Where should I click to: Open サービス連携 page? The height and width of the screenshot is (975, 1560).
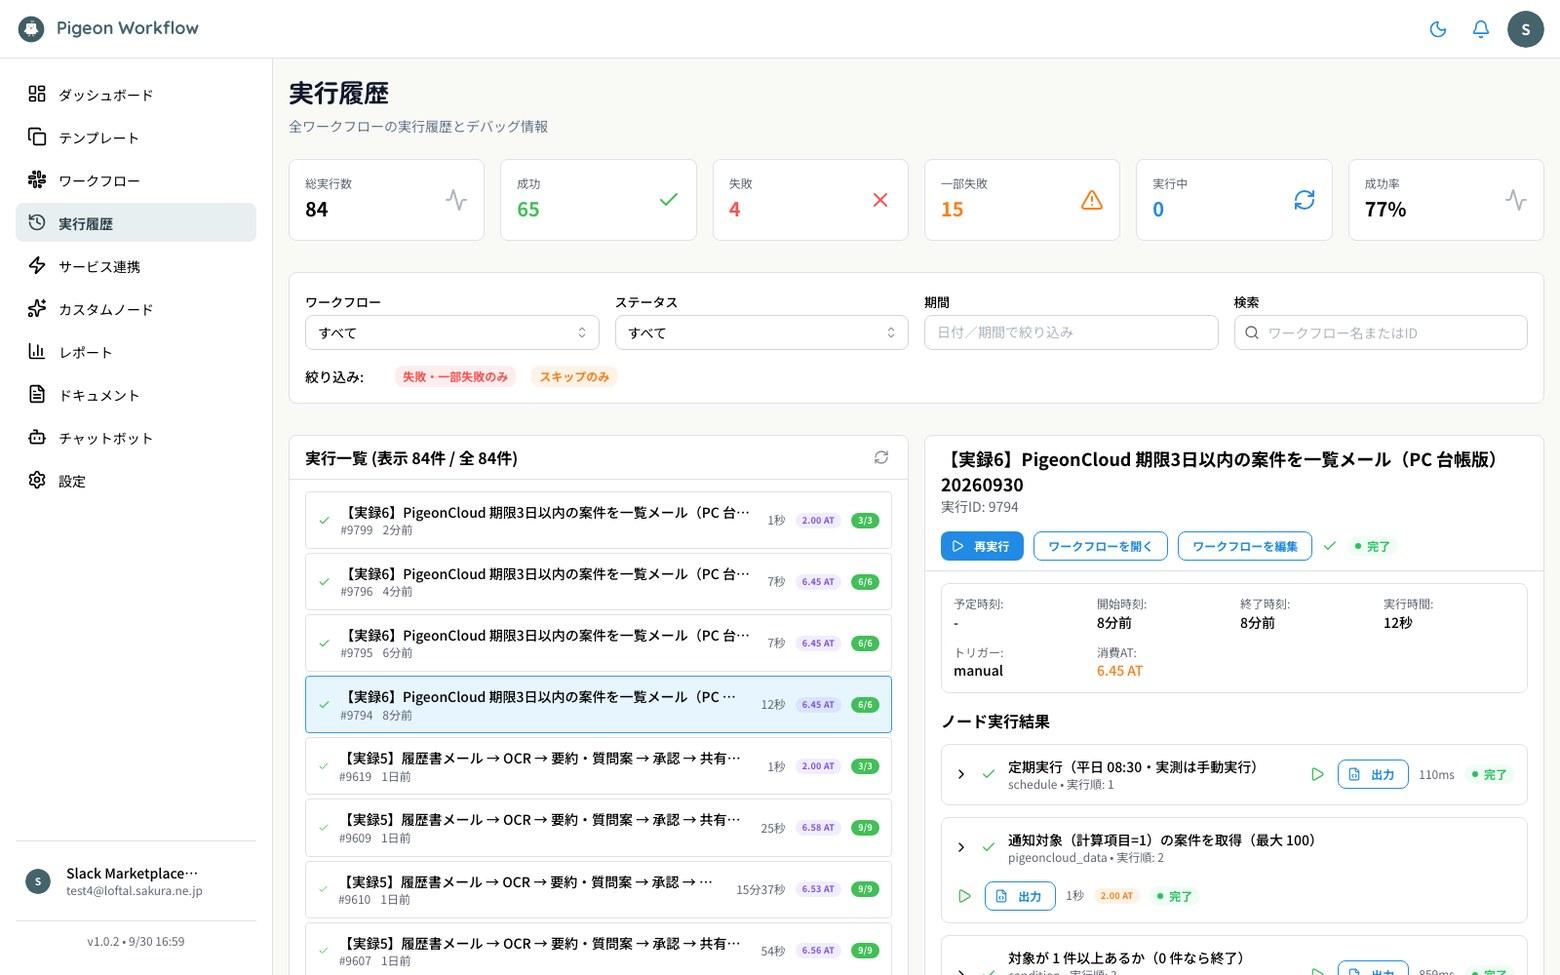point(136,266)
